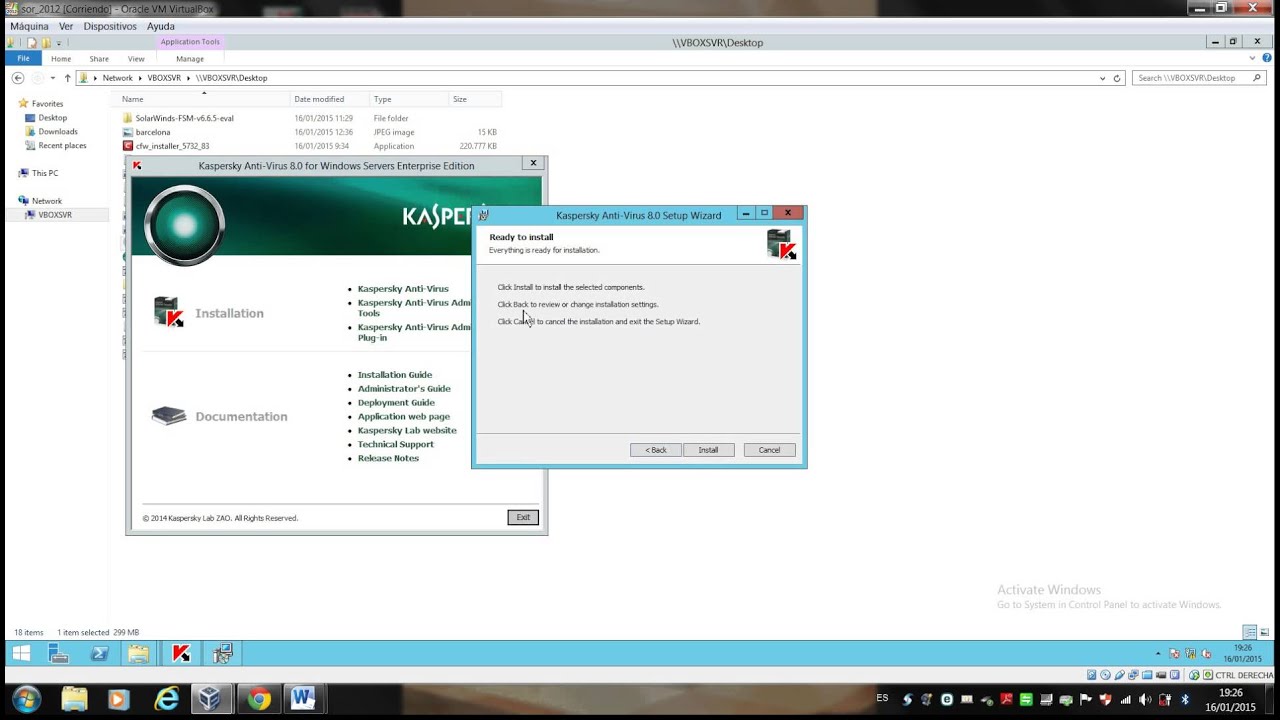The width and height of the screenshot is (1280, 720).
Task: Click Install in the Setup Wizard
Action: 708,450
